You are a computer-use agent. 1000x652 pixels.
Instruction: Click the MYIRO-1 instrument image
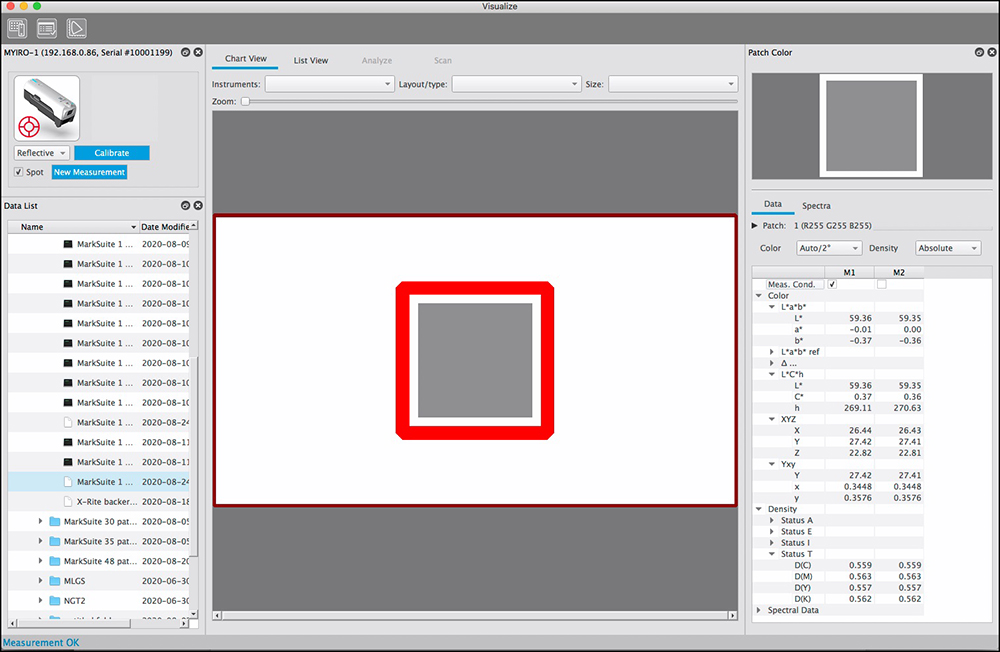pos(47,108)
